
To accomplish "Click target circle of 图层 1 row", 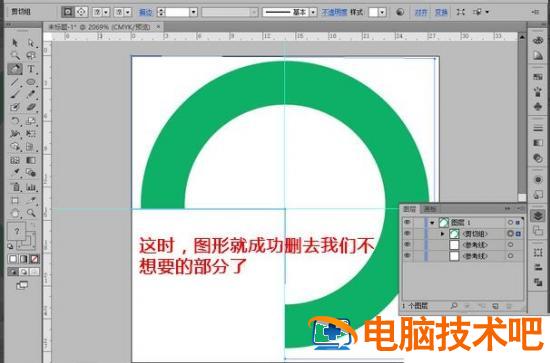I will point(510,222).
